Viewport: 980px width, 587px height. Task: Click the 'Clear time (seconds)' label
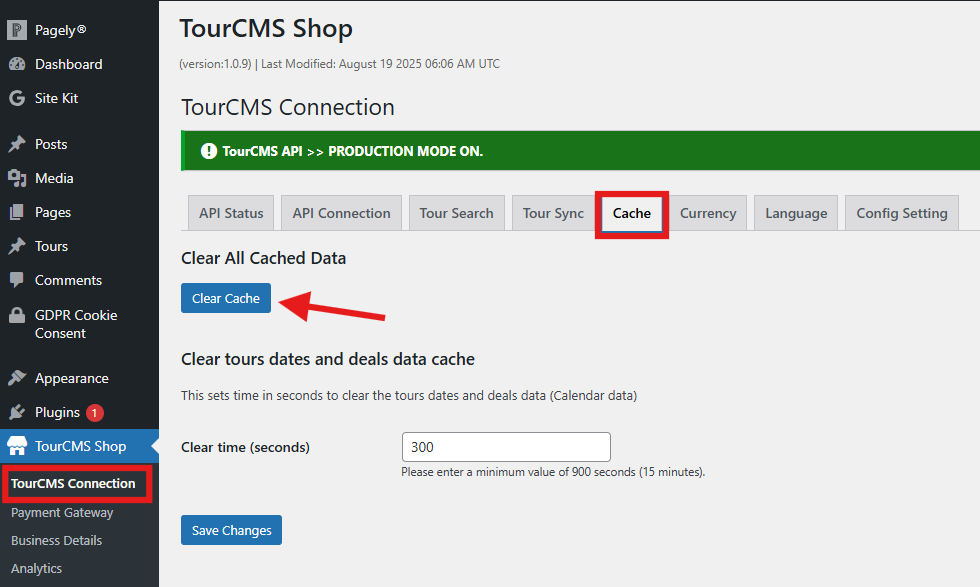(246, 448)
